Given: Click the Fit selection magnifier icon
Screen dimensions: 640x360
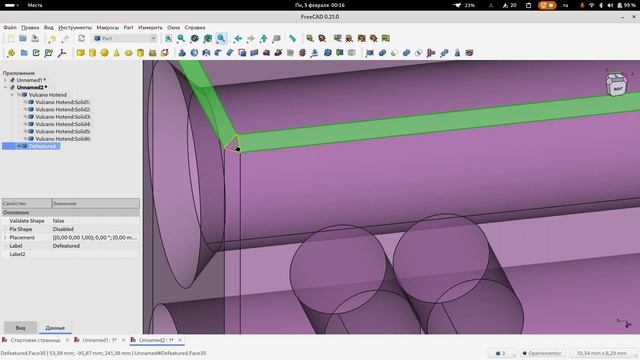Looking at the screenshot, I should [181, 38].
